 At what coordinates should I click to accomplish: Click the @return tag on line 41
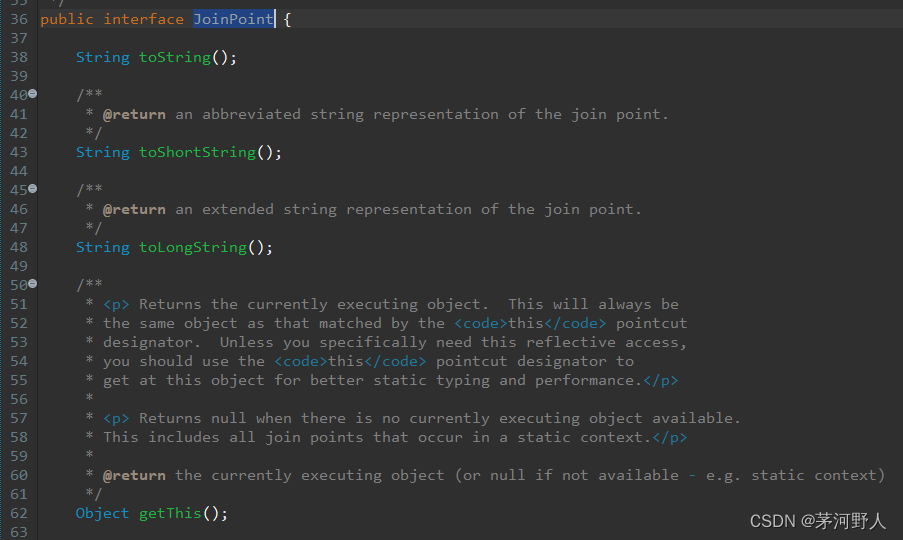134,114
